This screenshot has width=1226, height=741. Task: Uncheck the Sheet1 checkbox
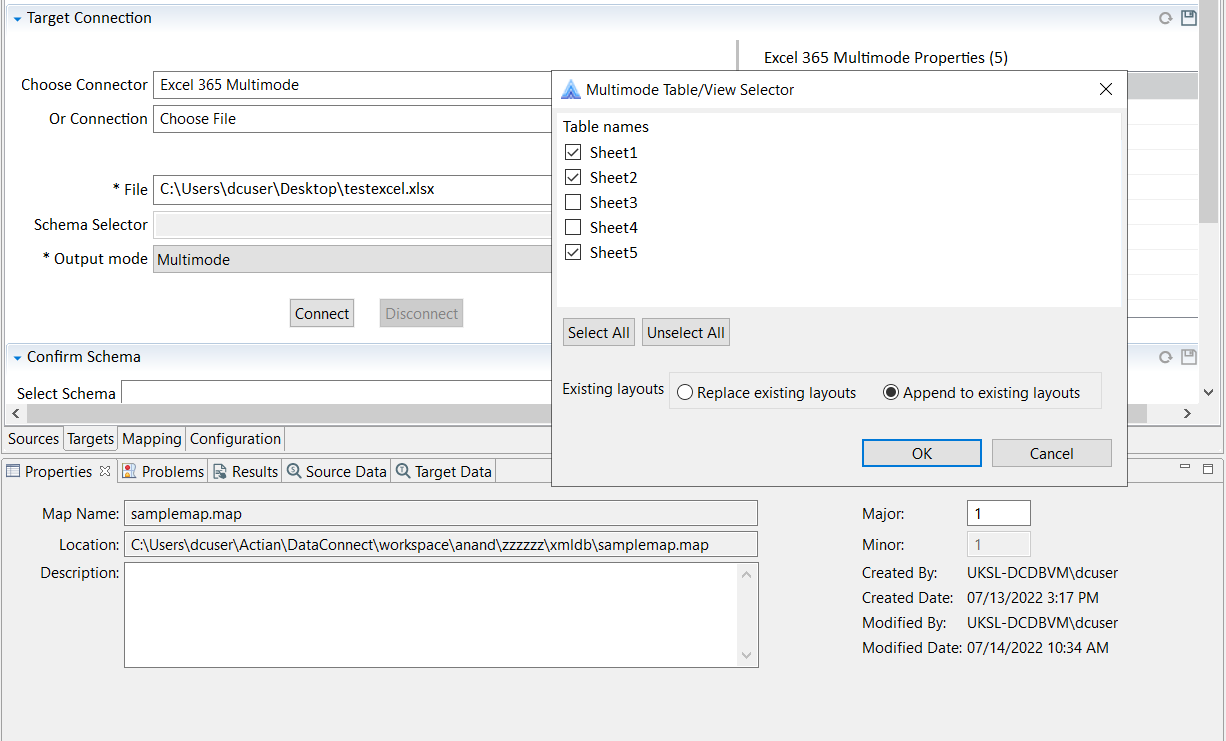pos(573,153)
